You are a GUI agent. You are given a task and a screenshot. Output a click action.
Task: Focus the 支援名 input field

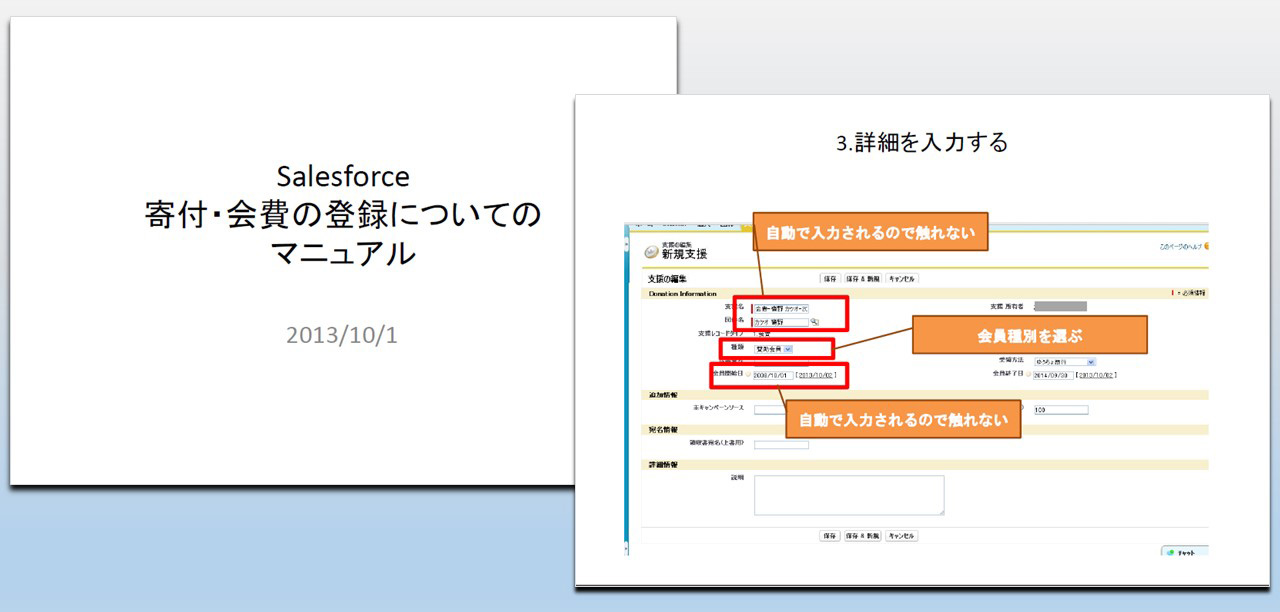click(x=781, y=309)
